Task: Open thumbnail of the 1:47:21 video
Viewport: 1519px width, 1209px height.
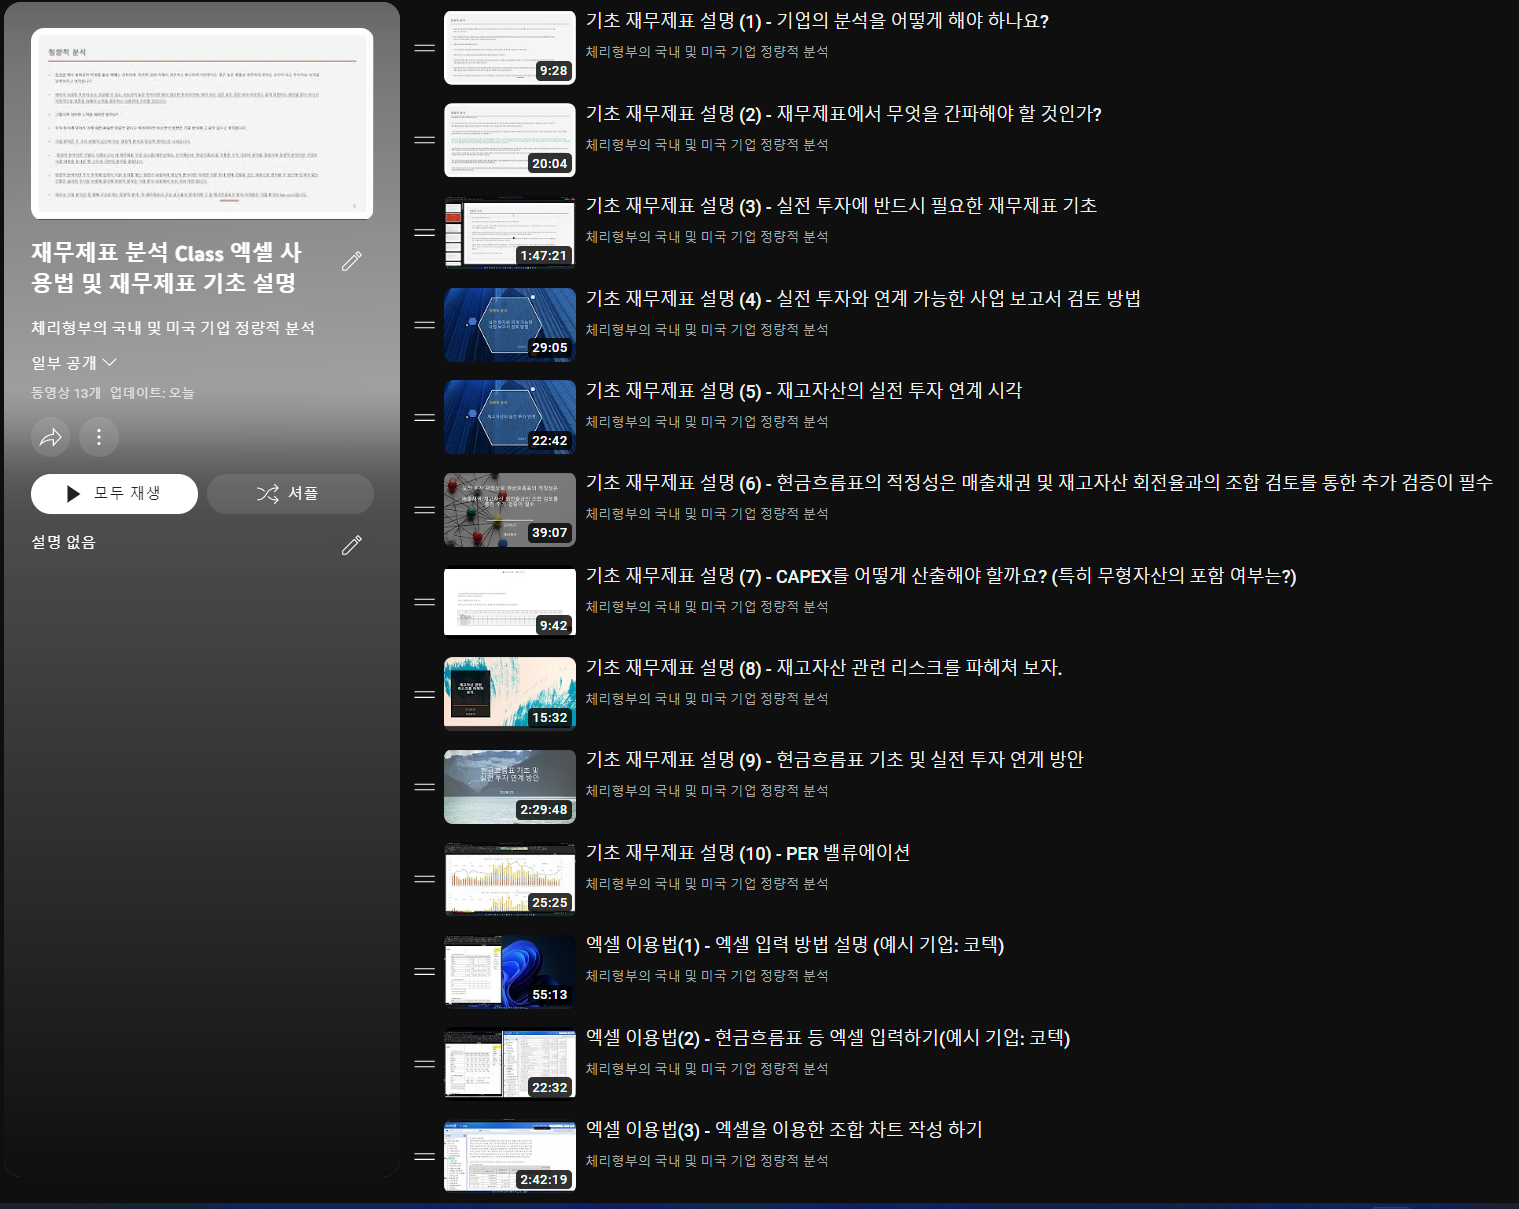Action: 510,233
